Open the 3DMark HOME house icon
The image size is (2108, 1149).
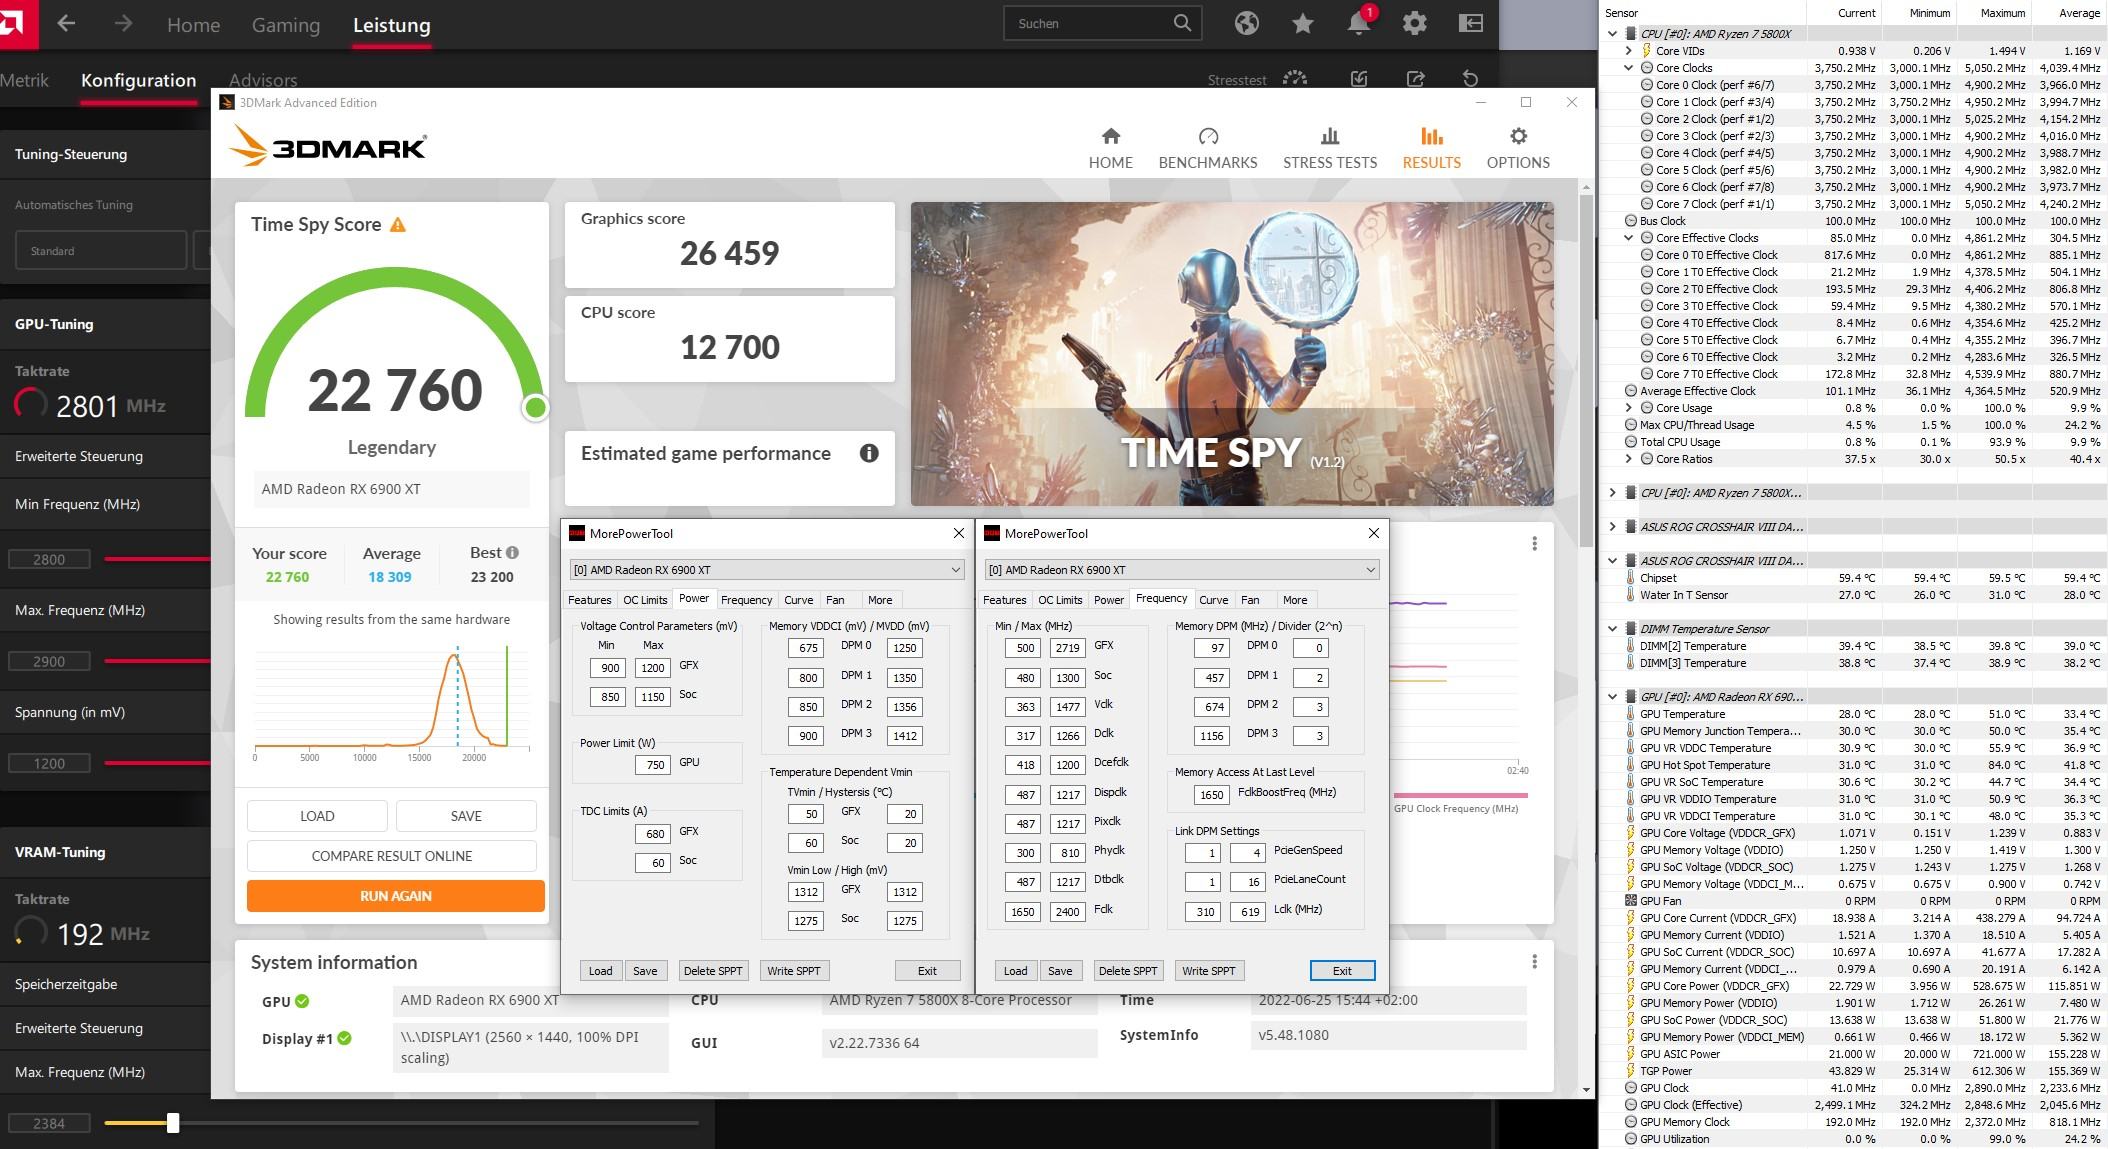tap(1110, 136)
